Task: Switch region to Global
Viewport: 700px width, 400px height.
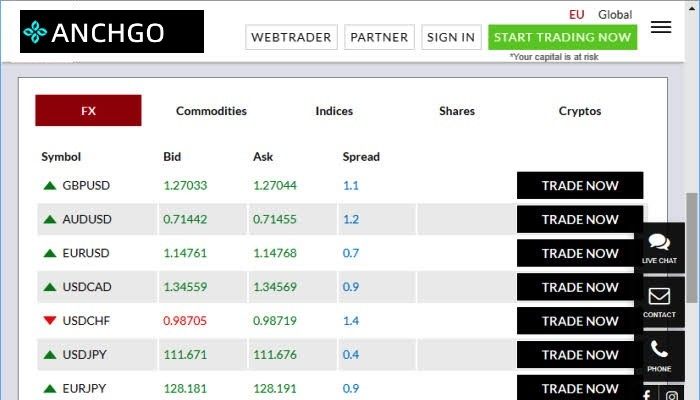Action: coord(615,15)
